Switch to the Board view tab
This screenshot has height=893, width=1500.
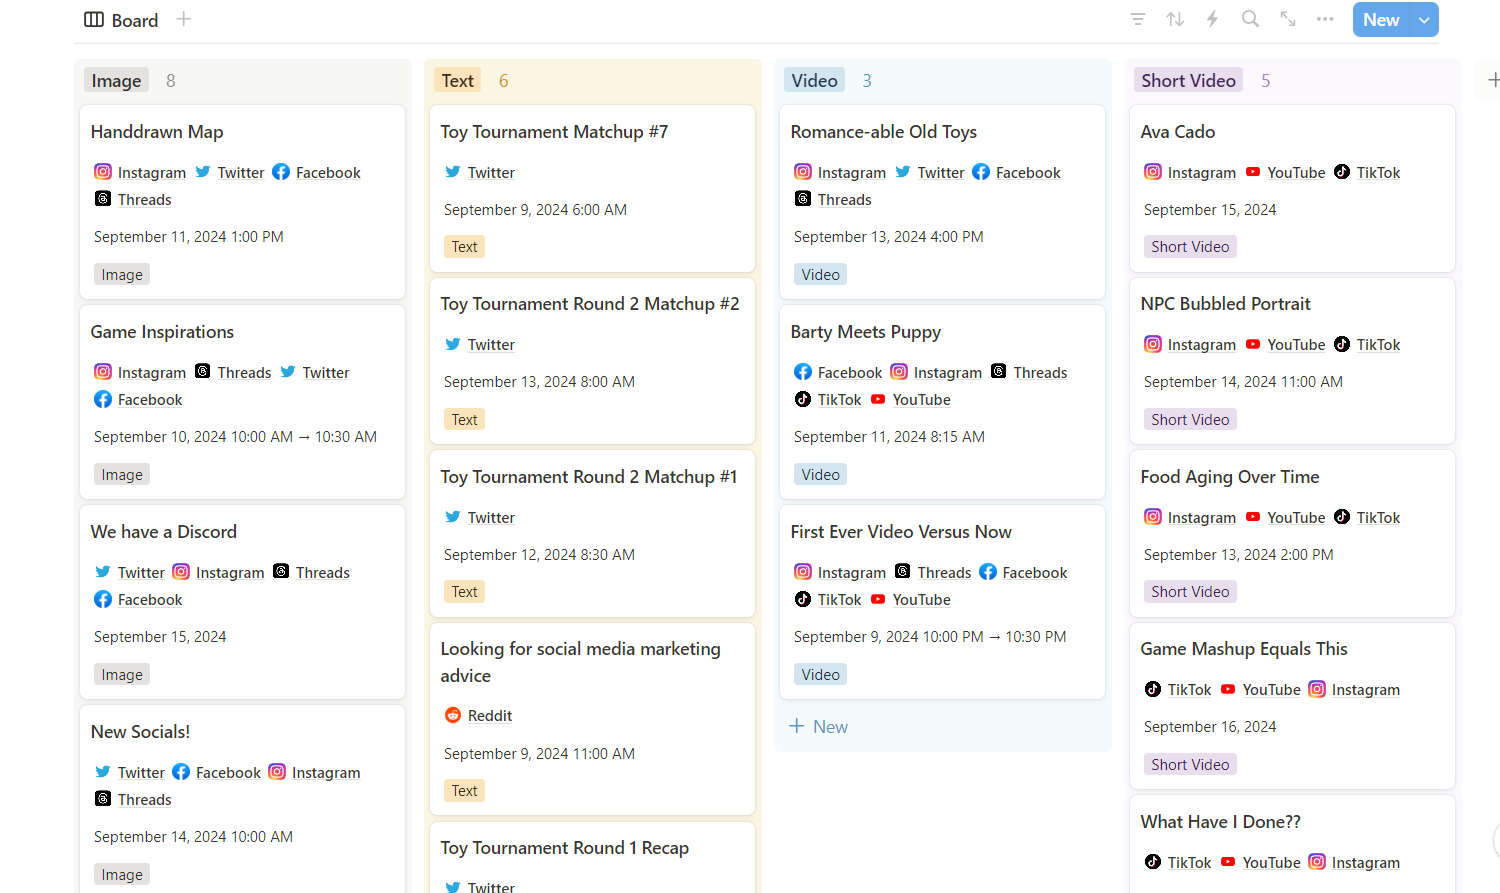[x=121, y=20]
